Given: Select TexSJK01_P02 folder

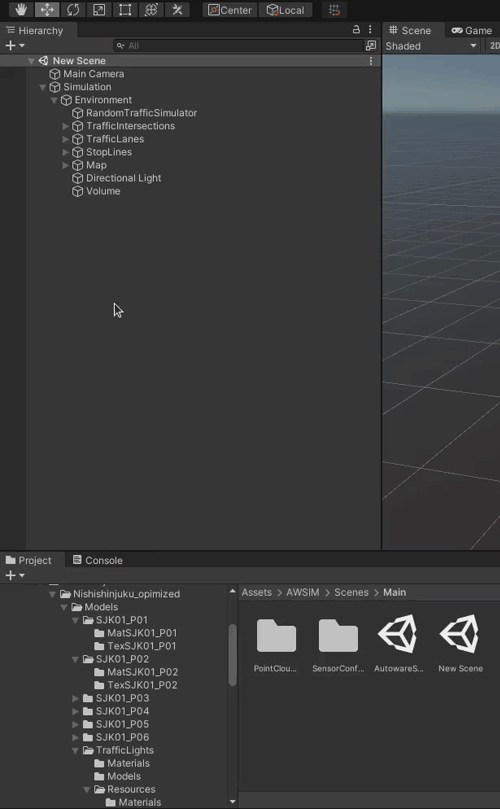Looking at the screenshot, I should point(136,685).
